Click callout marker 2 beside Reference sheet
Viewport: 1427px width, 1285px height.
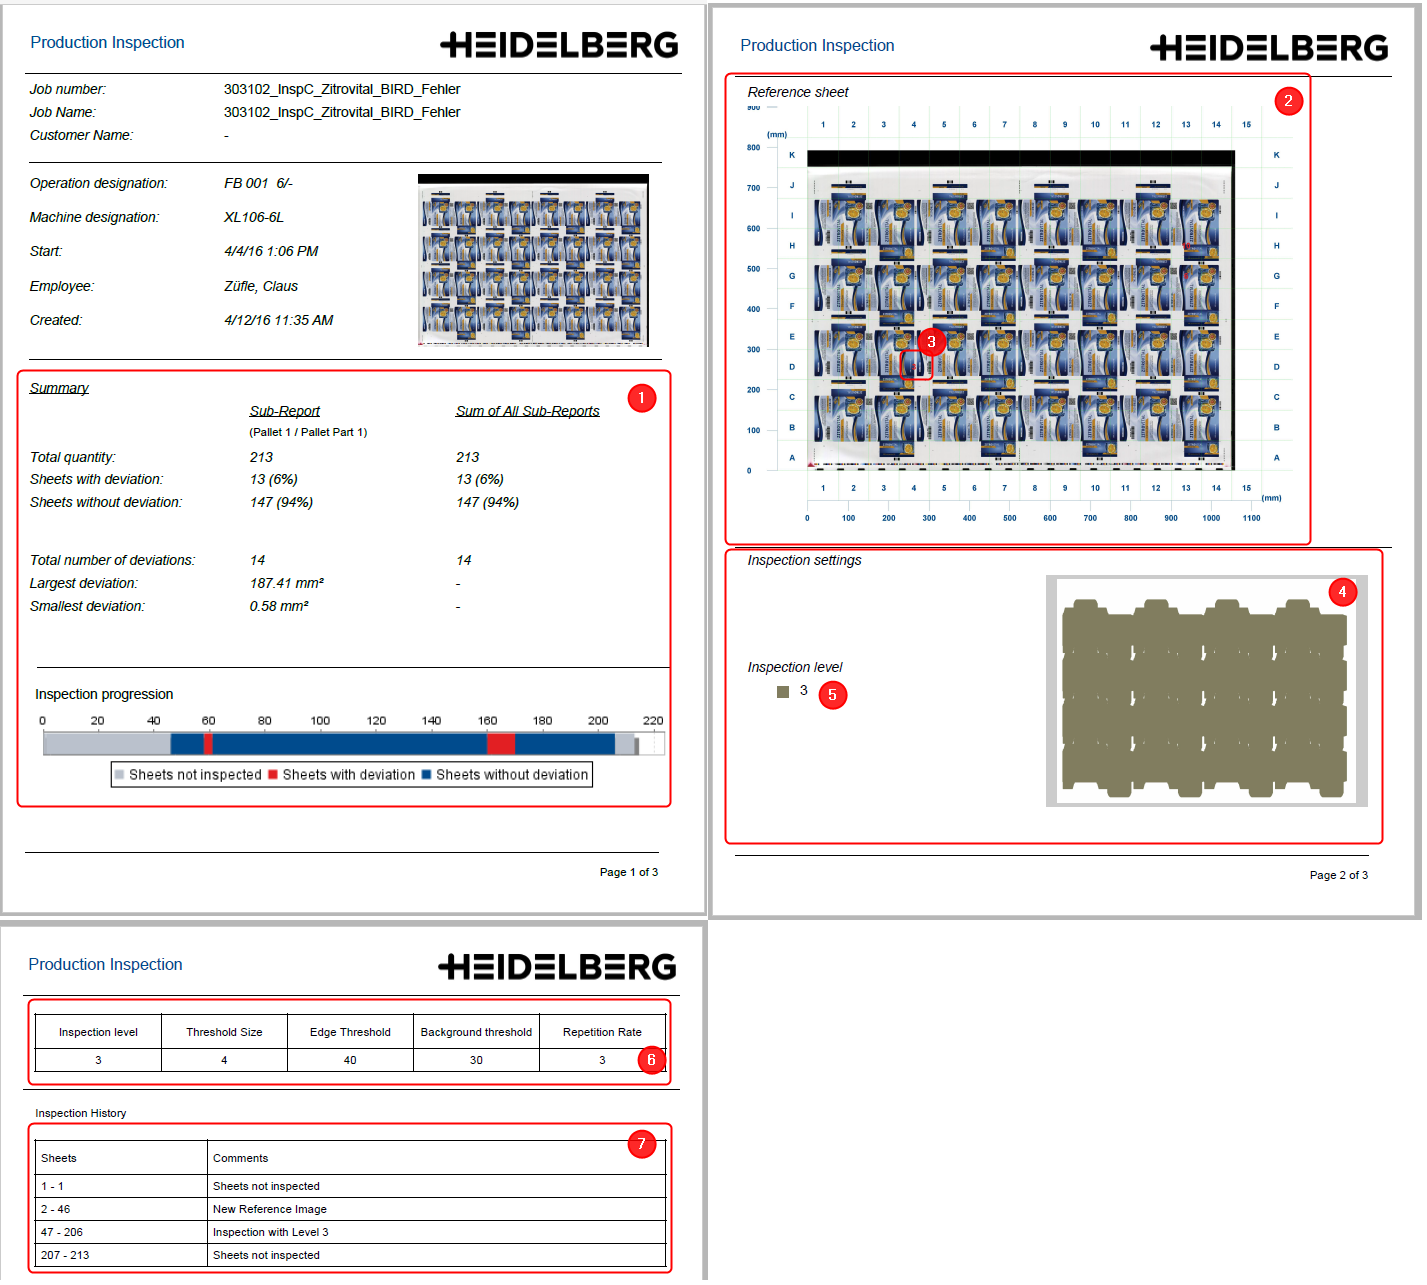coord(1288,101)
